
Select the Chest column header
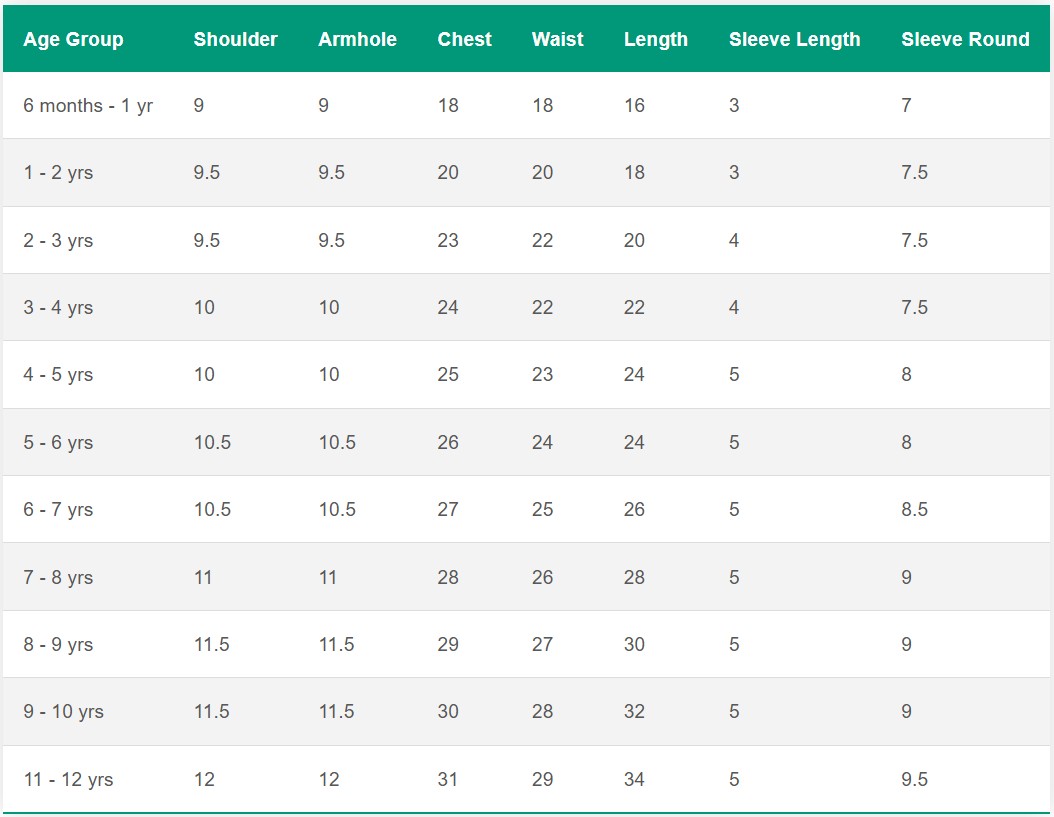click(x=463, y=39)
